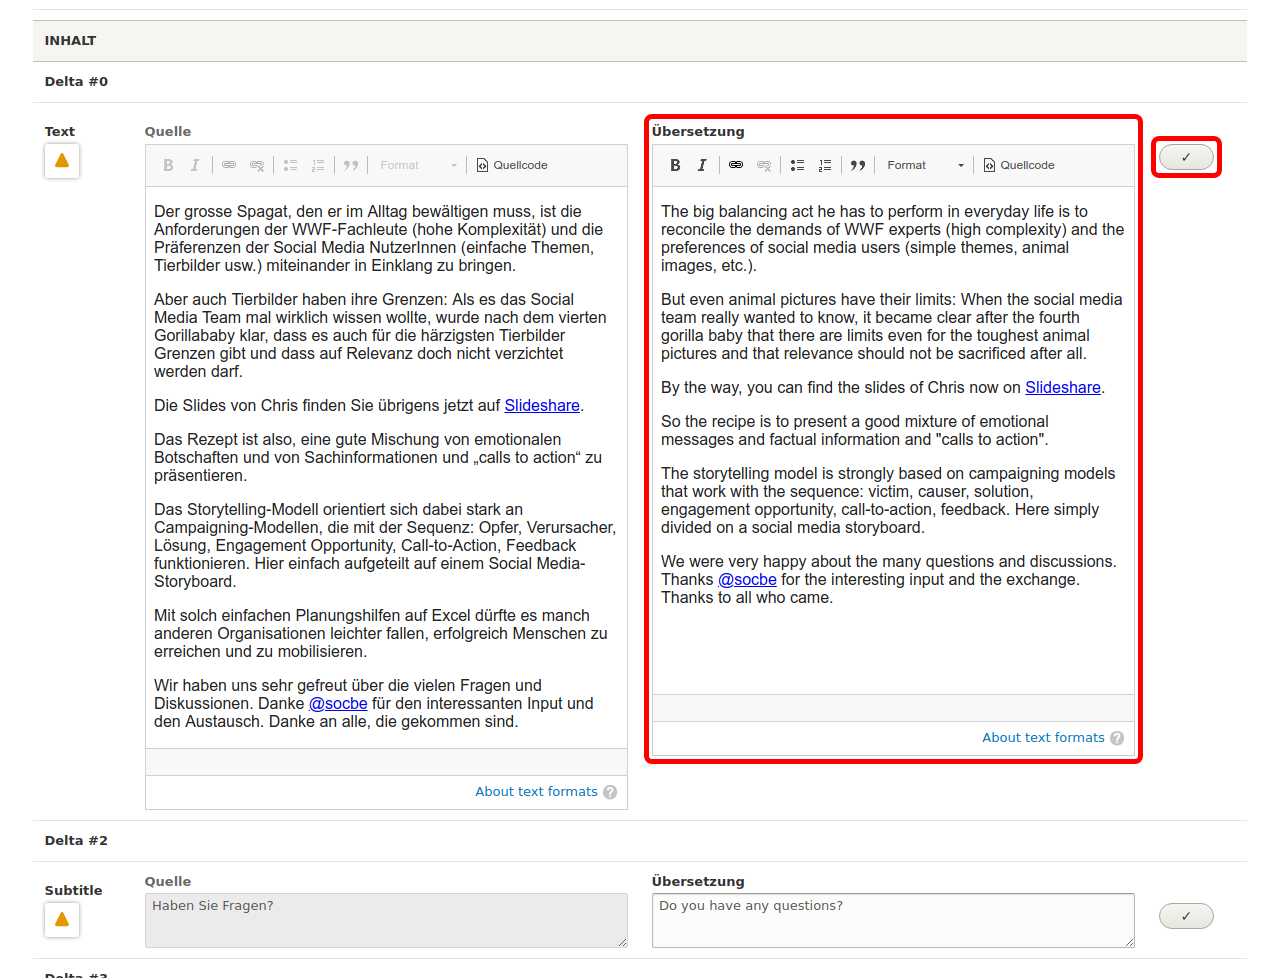The height and width of the screenshot is (978, 1280).
Task: Switch the Übersetzung editor to Quellcode view
Action: pos(1018,165)
